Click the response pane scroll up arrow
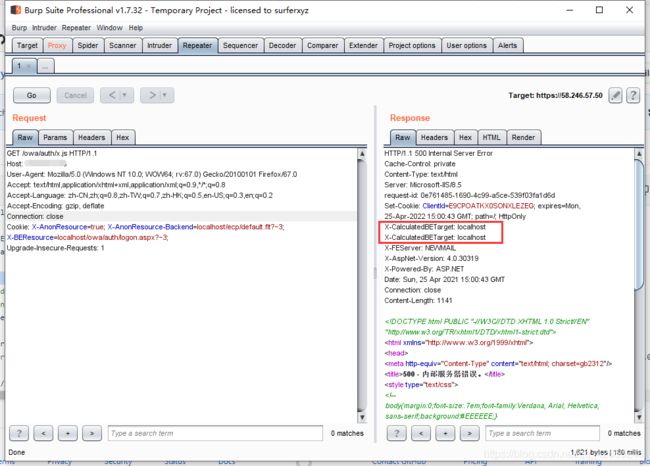650x466 pixels. click(639, 154)
